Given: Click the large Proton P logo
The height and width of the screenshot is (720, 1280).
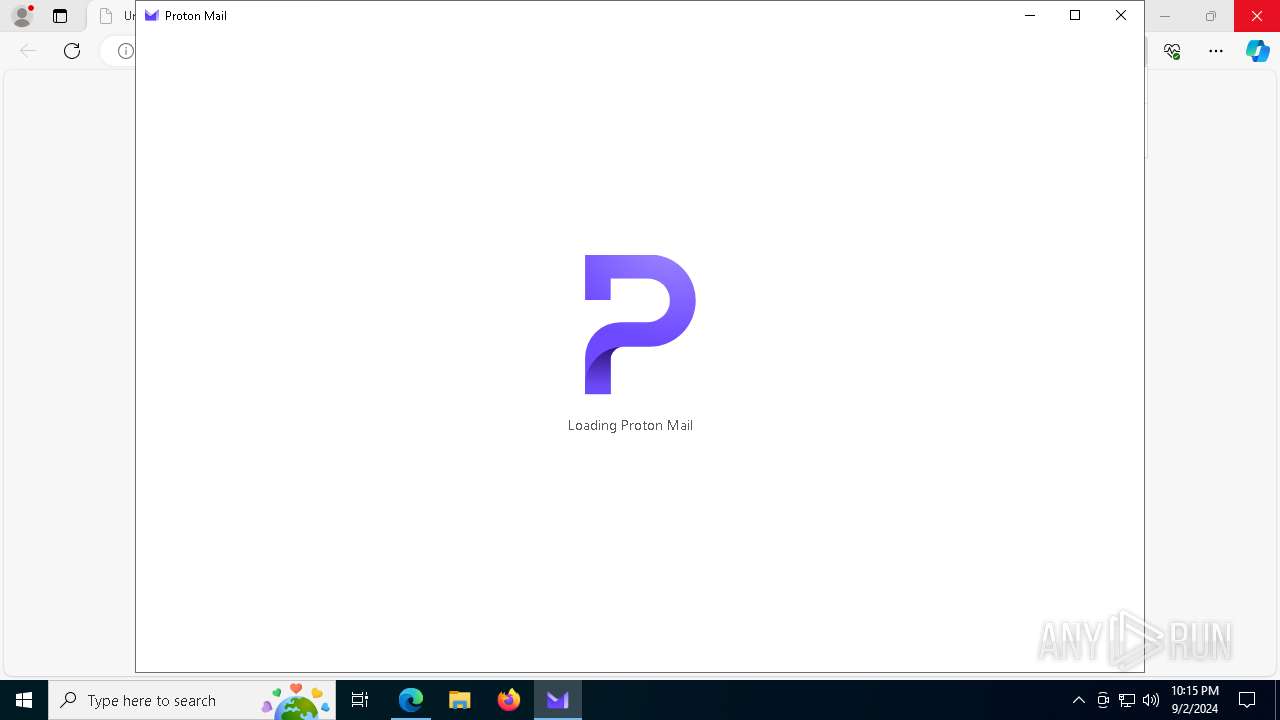Looking at the screenshot, I should [640, 324].
